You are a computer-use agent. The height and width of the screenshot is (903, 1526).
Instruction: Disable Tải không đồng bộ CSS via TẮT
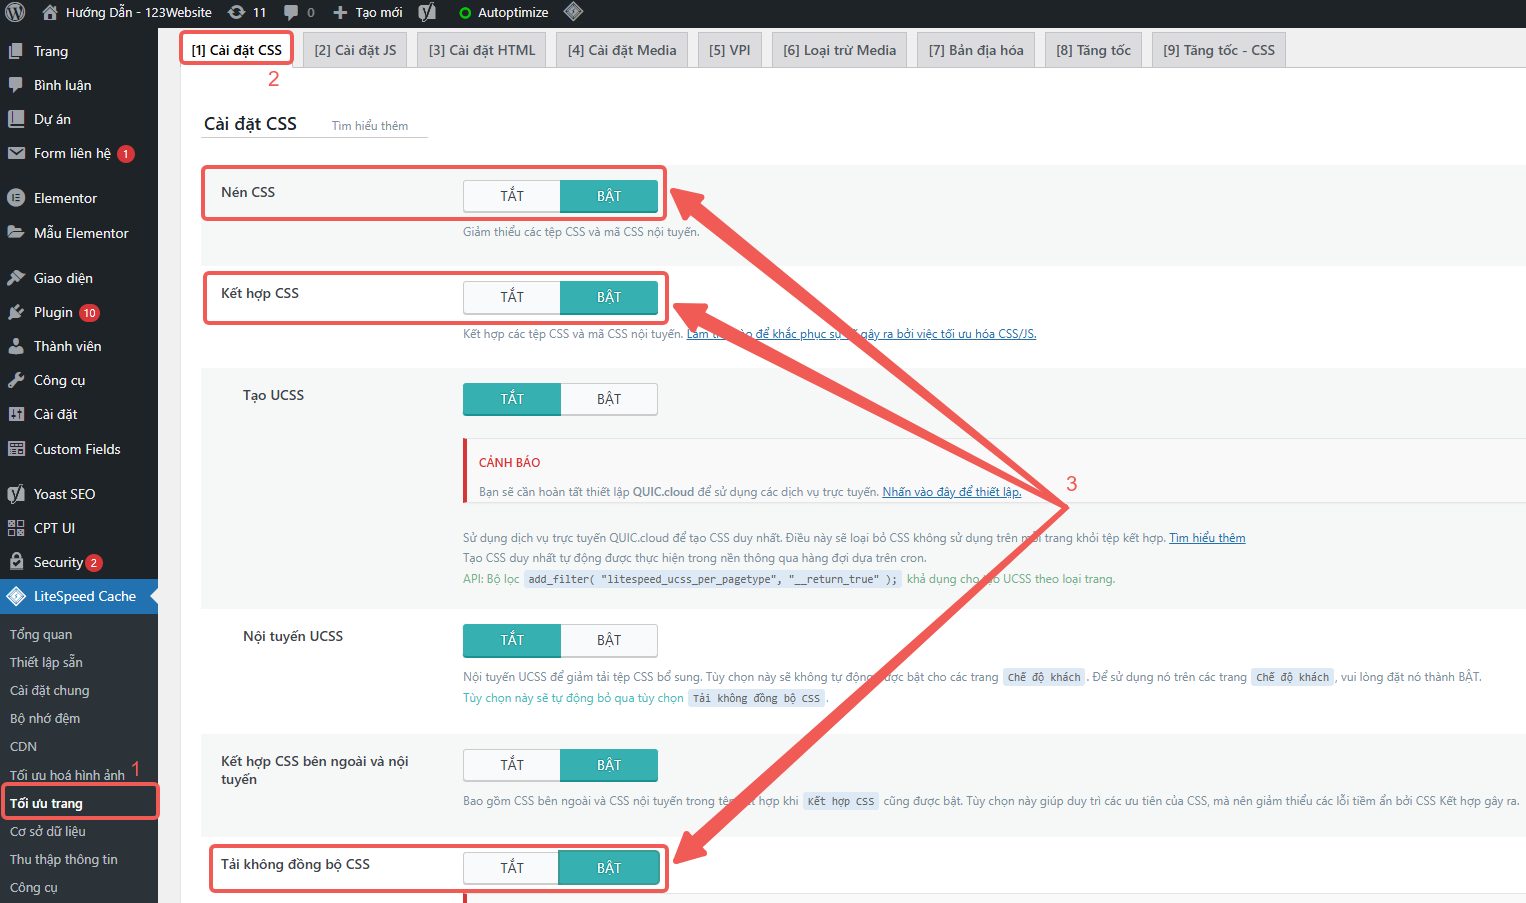[x=512, y=868]
